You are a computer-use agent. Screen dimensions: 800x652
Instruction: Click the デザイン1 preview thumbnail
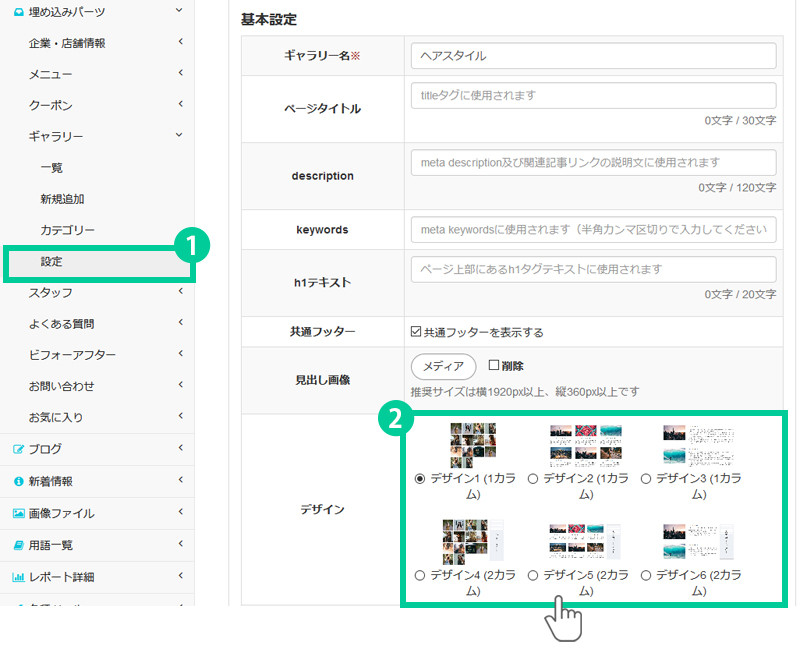(473, 445)
